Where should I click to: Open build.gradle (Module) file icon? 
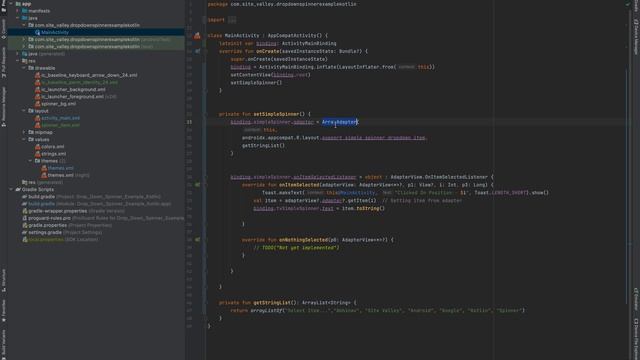(24, 204)
